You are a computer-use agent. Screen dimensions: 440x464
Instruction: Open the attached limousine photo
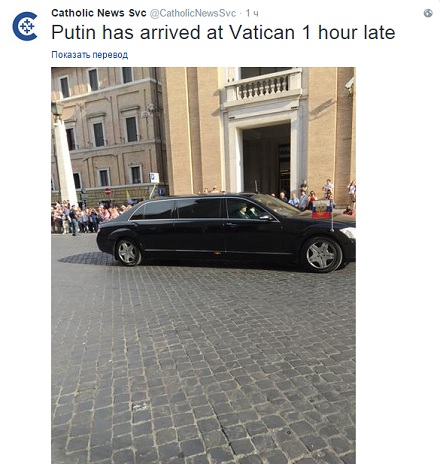pyautogui.click(x=203, y=265)
